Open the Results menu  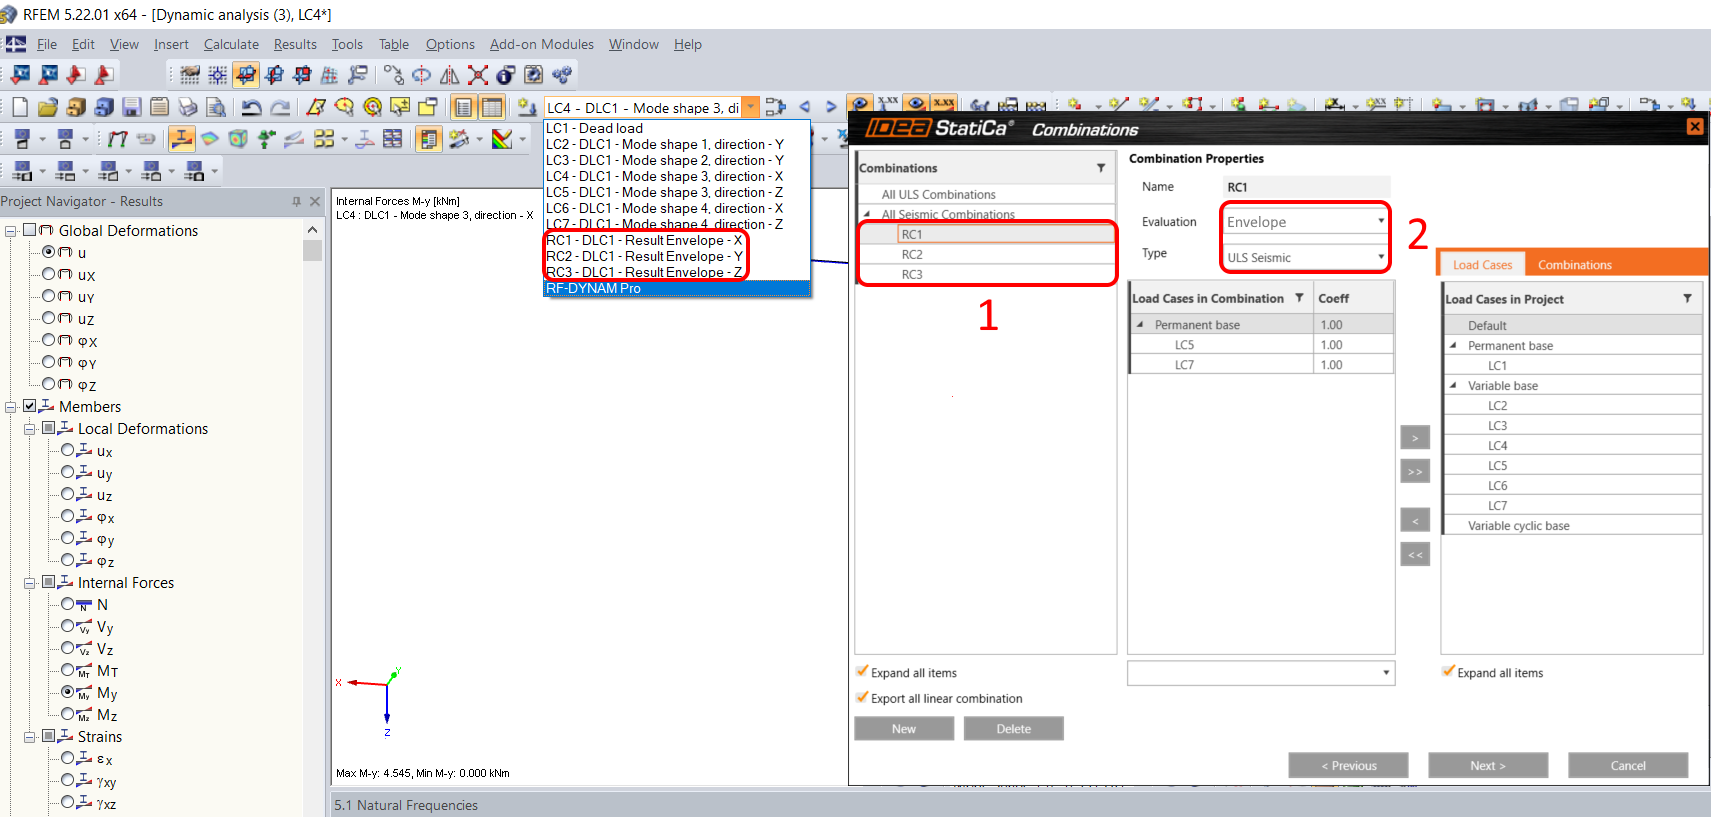[x=295, y=44]
